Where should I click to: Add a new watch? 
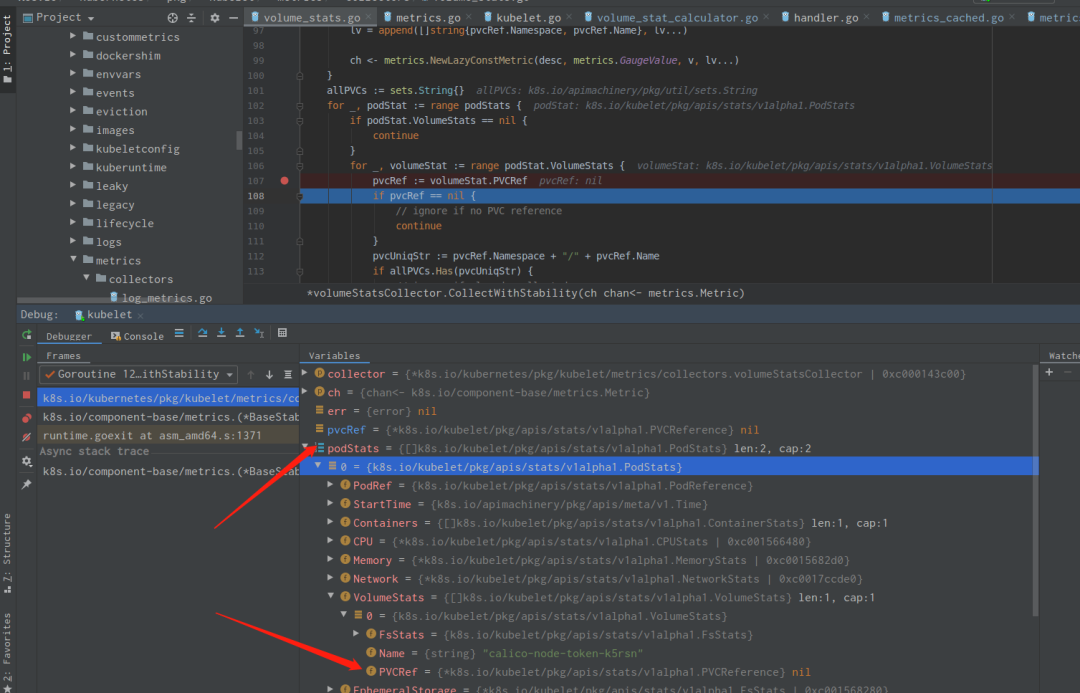pyautogui.click(x=1049, y=373)
